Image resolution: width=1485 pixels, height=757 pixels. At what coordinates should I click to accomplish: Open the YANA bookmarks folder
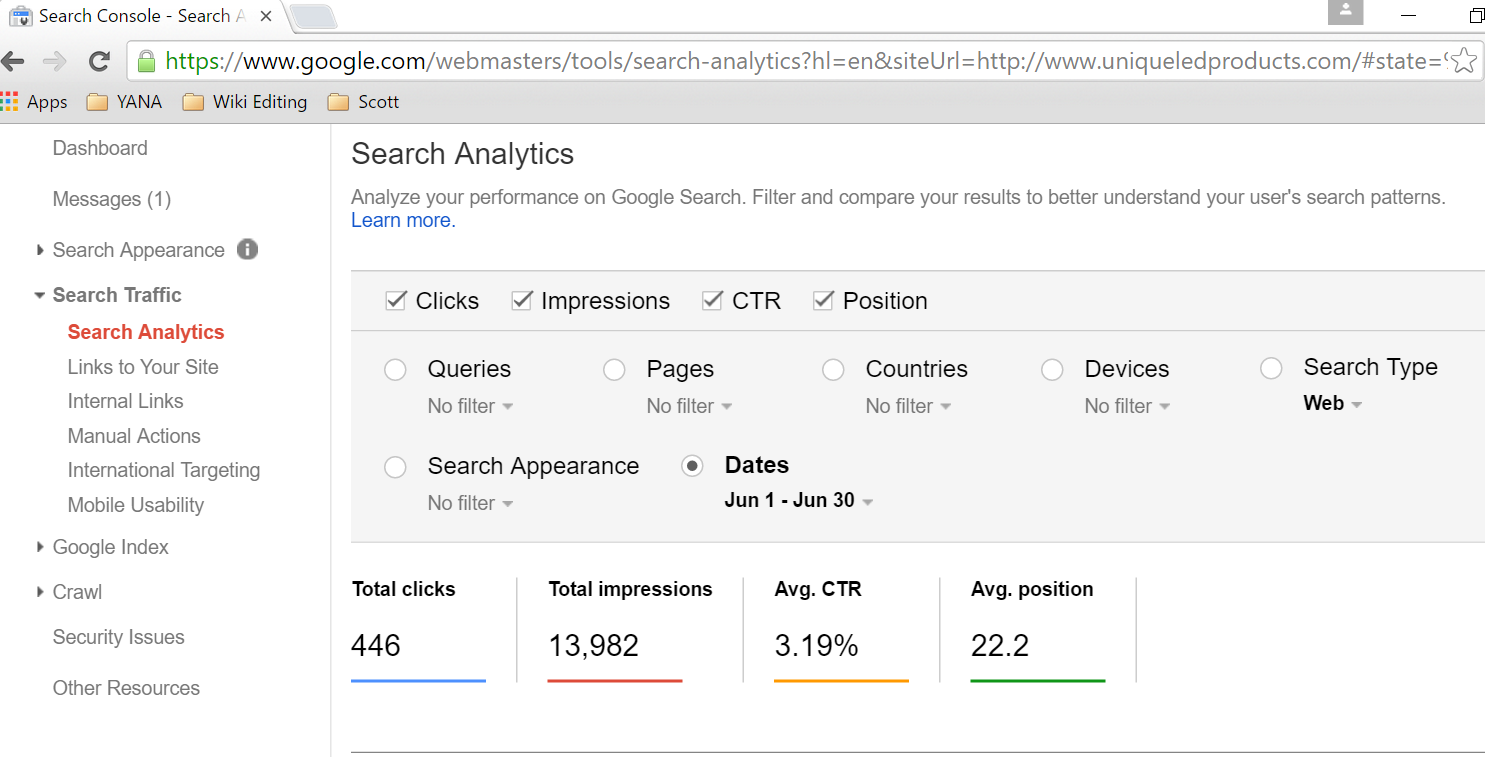point(124,102)
